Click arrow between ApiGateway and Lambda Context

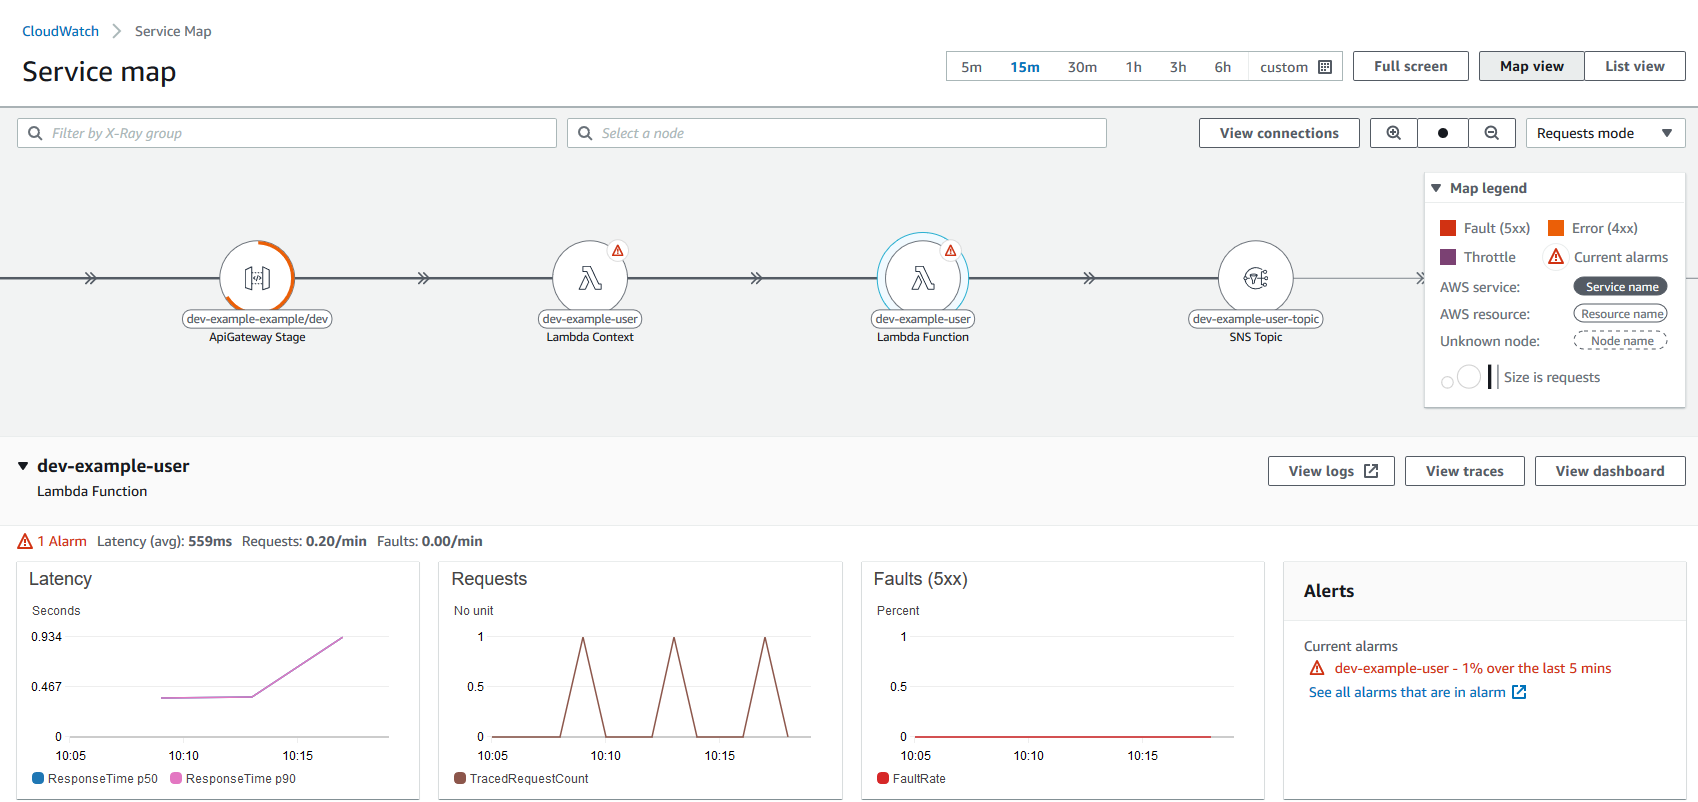pyautogui.click(x=424, y=278)
